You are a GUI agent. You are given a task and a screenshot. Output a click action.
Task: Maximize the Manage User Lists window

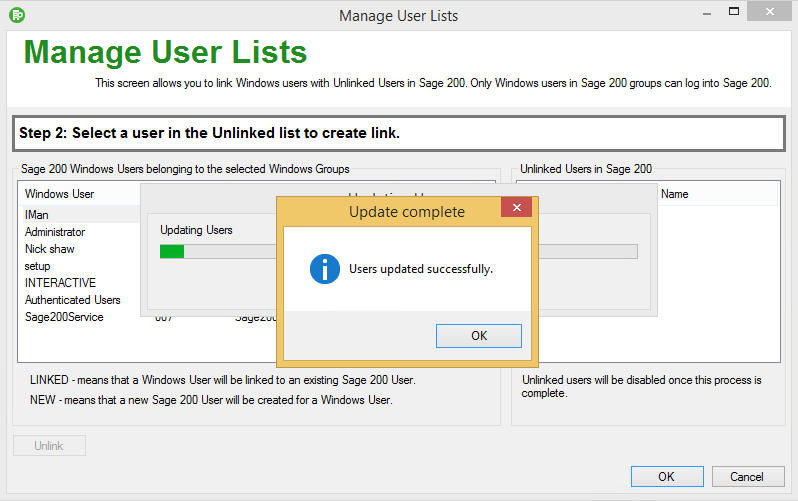click(733, 12)
